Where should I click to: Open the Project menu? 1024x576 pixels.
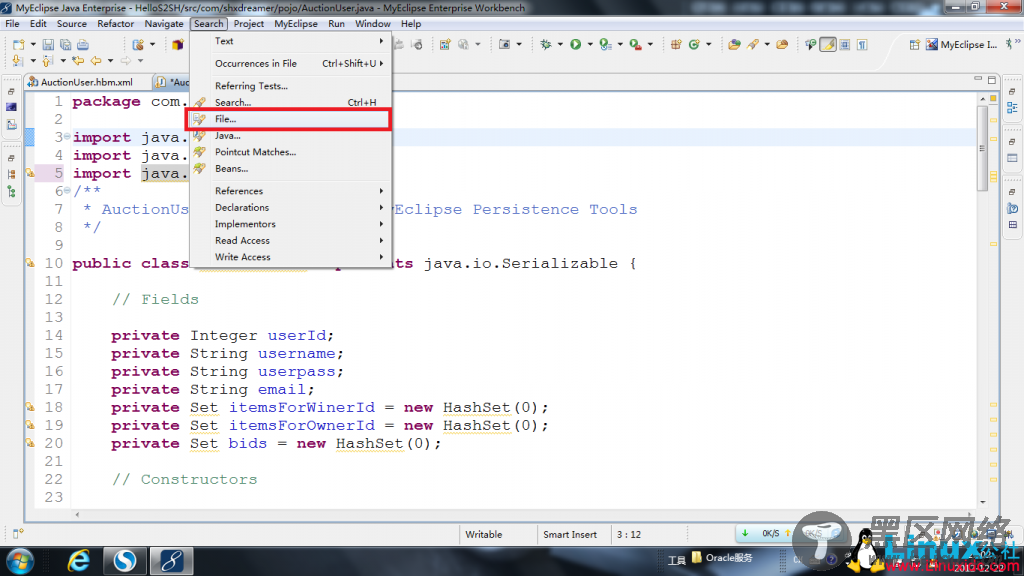click(x=249, y=24)
